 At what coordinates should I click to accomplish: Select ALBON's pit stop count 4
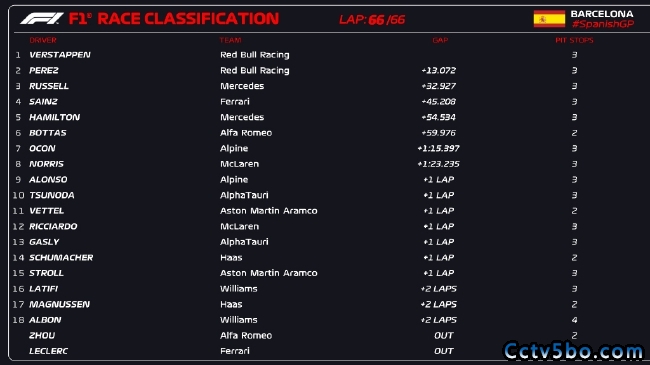click(x=574, y=320)
